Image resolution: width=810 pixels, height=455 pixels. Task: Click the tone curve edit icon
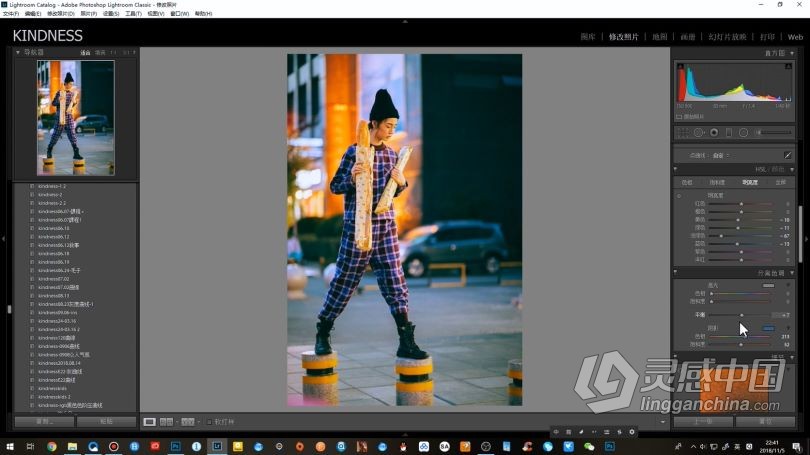point(787,155)
